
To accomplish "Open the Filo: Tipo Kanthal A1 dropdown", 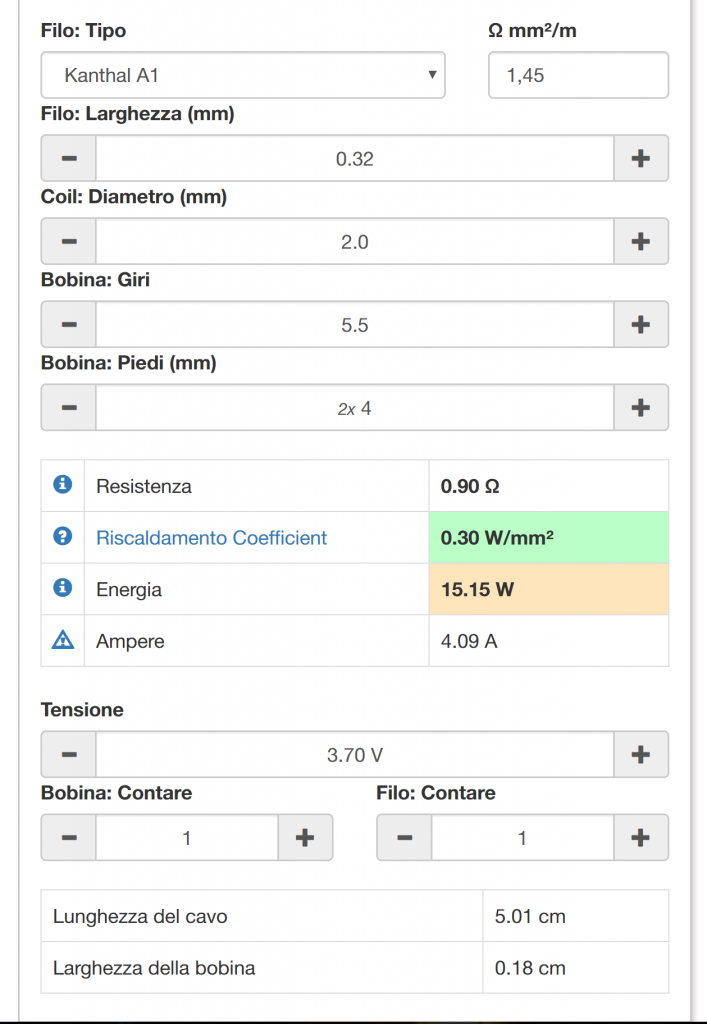I will [x=243, y=75].
